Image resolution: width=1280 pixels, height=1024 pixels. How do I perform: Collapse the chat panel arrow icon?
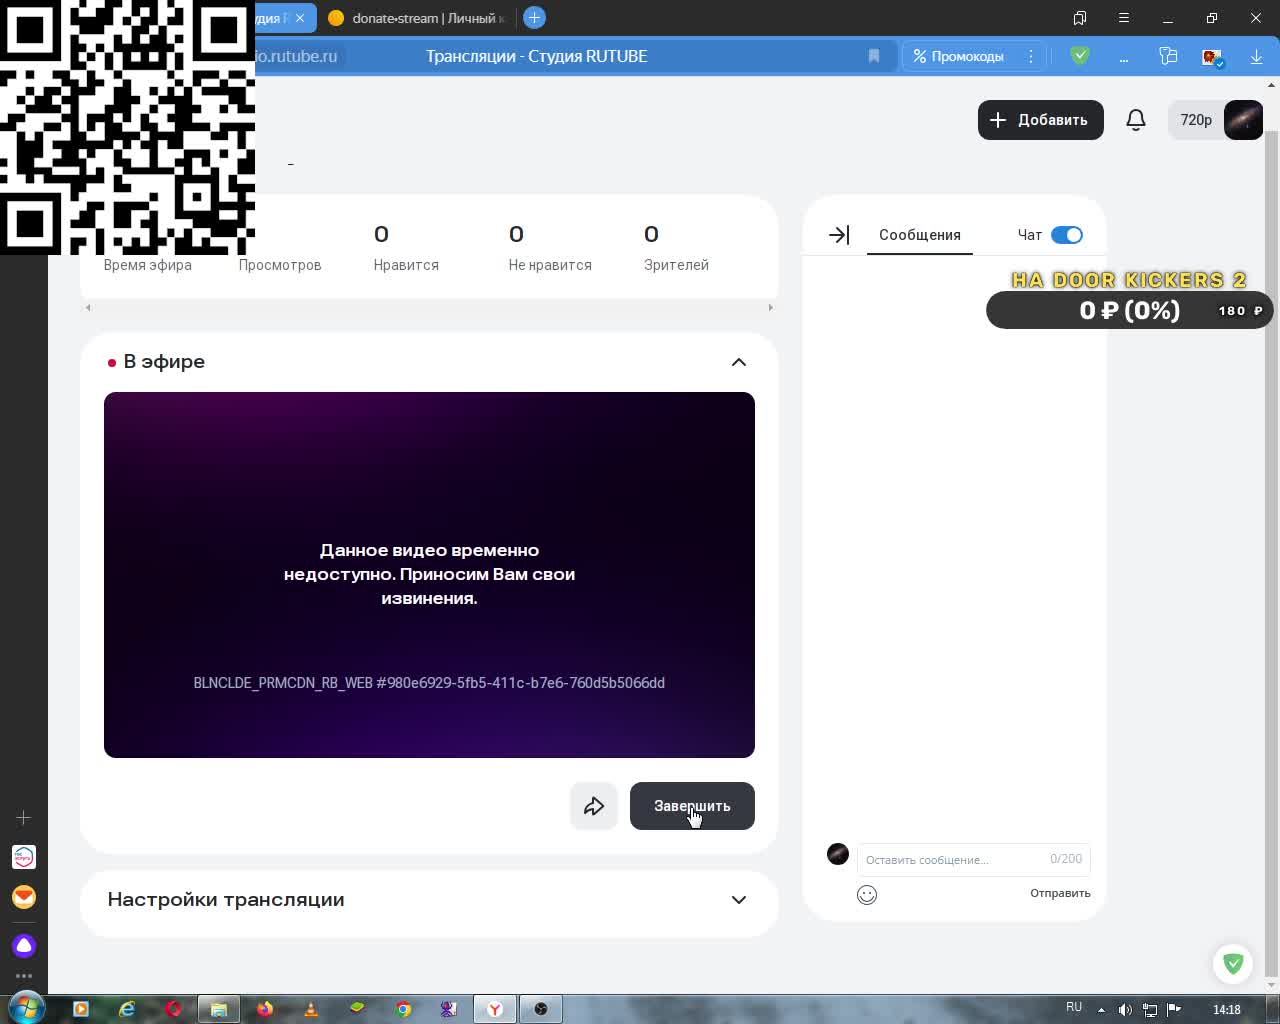tap(839, 235)
